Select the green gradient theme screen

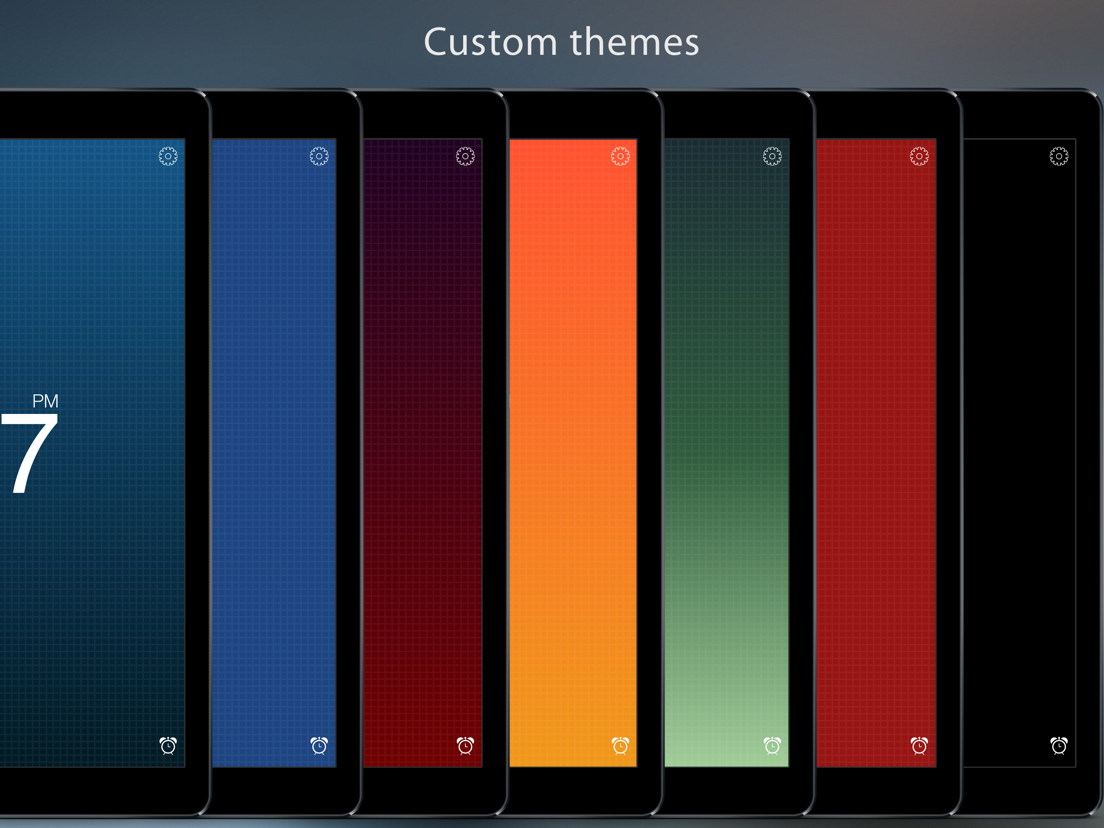(x=727, y=453)
